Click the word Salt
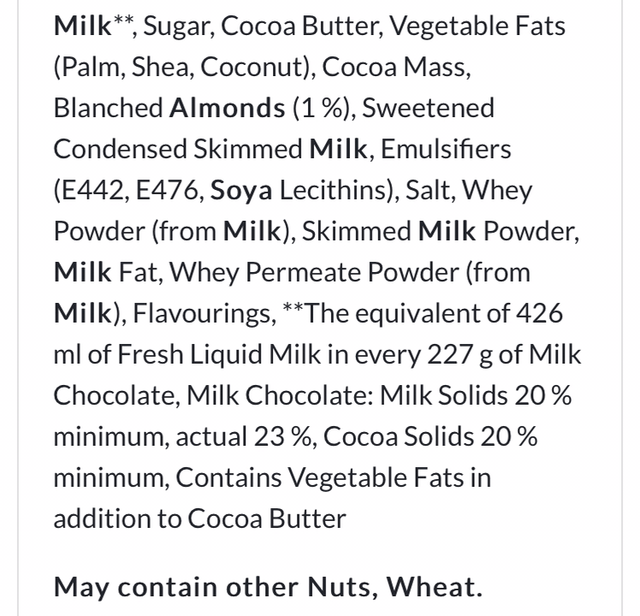Image resolution: width=640 pixels, height=616 pixels. (430, 190)
